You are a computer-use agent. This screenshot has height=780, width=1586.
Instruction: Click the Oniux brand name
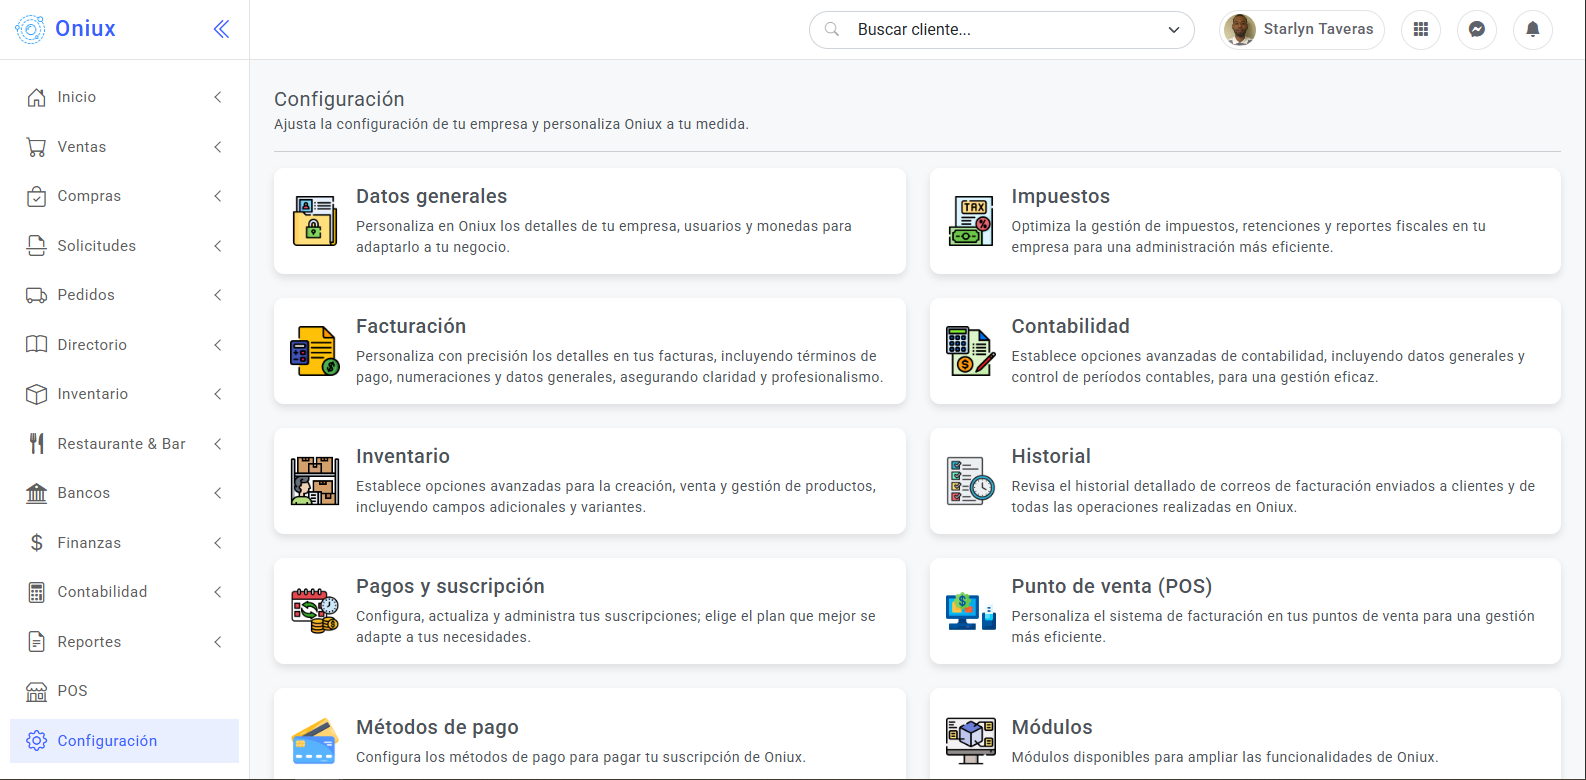(85, 29)
